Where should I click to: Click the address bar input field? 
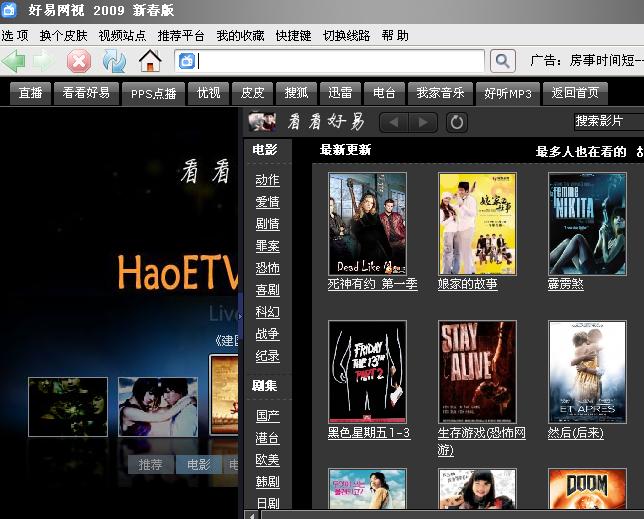click(329, 61)
